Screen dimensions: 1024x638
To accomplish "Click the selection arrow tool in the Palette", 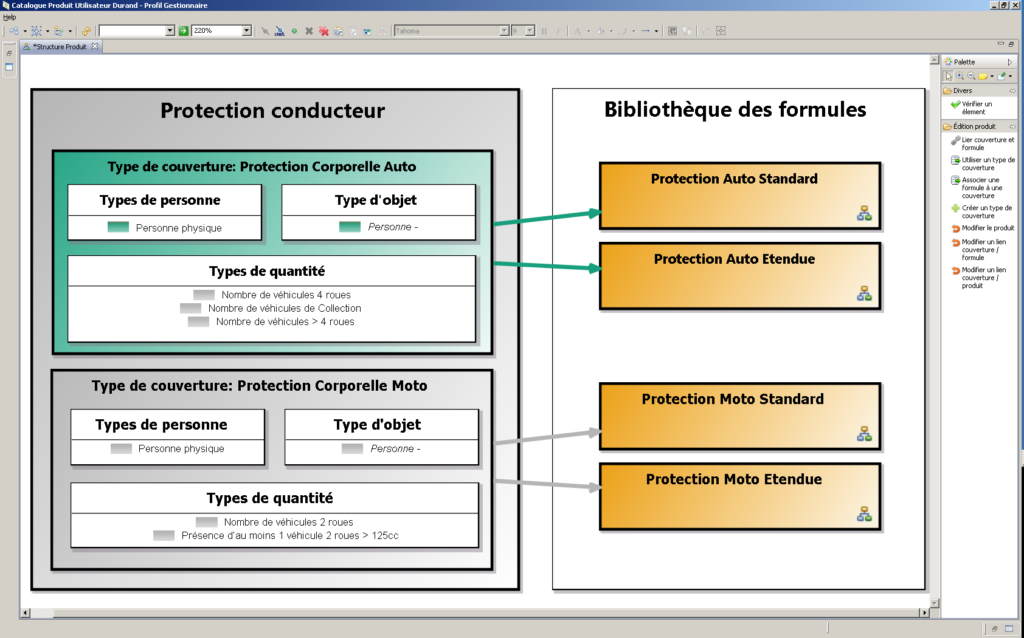I will click(947, 74).
